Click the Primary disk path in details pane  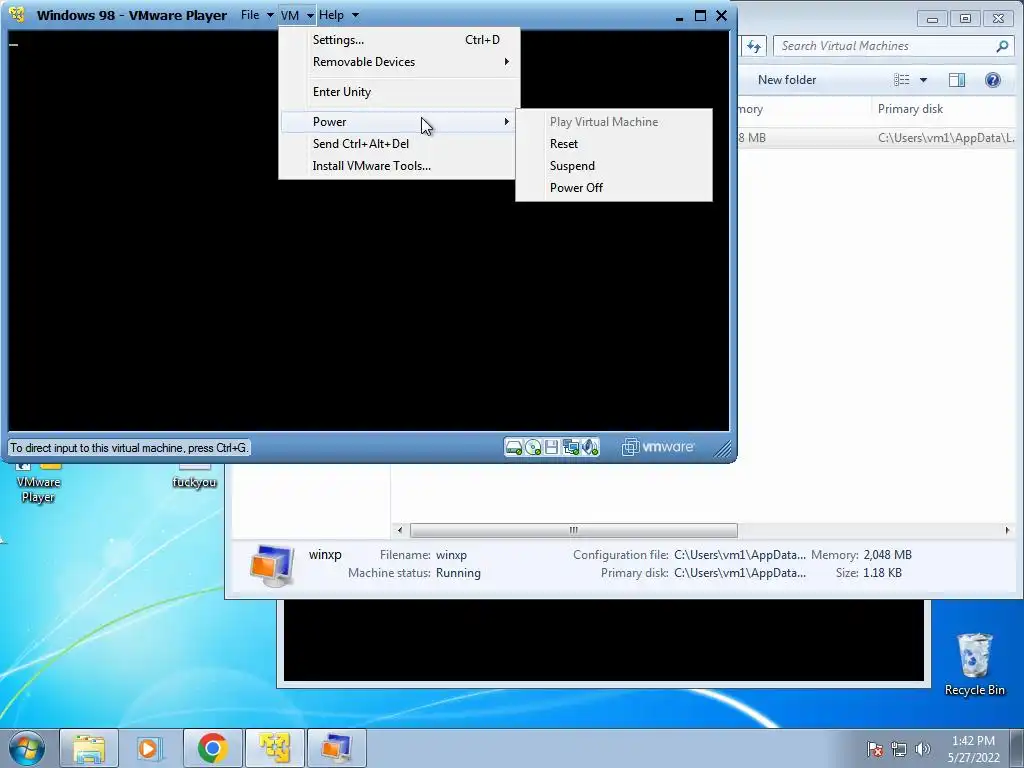(x=740, y=573)
